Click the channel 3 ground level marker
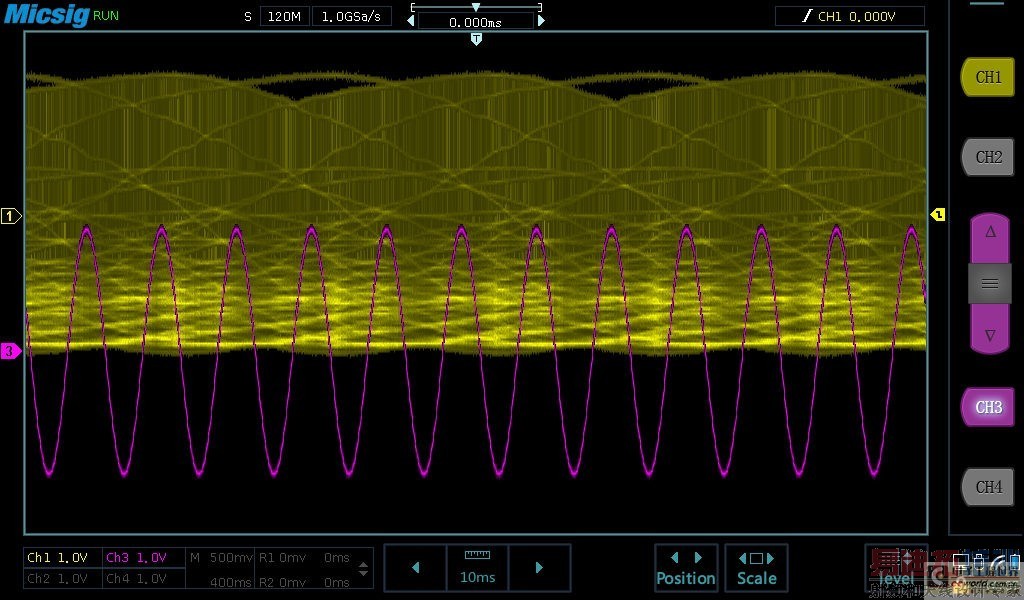The image size is (1024, 600). pyautogui.click(x=9, y=351)
